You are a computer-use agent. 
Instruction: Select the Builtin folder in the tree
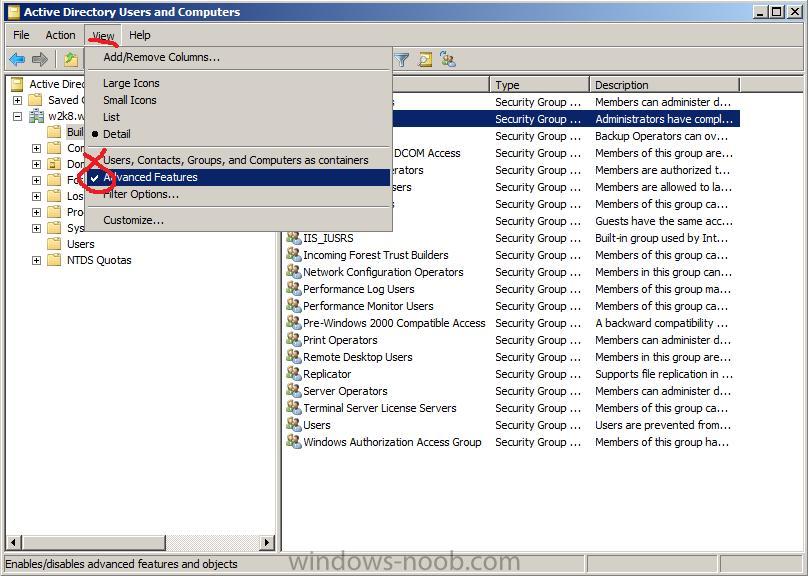(75, 132)
